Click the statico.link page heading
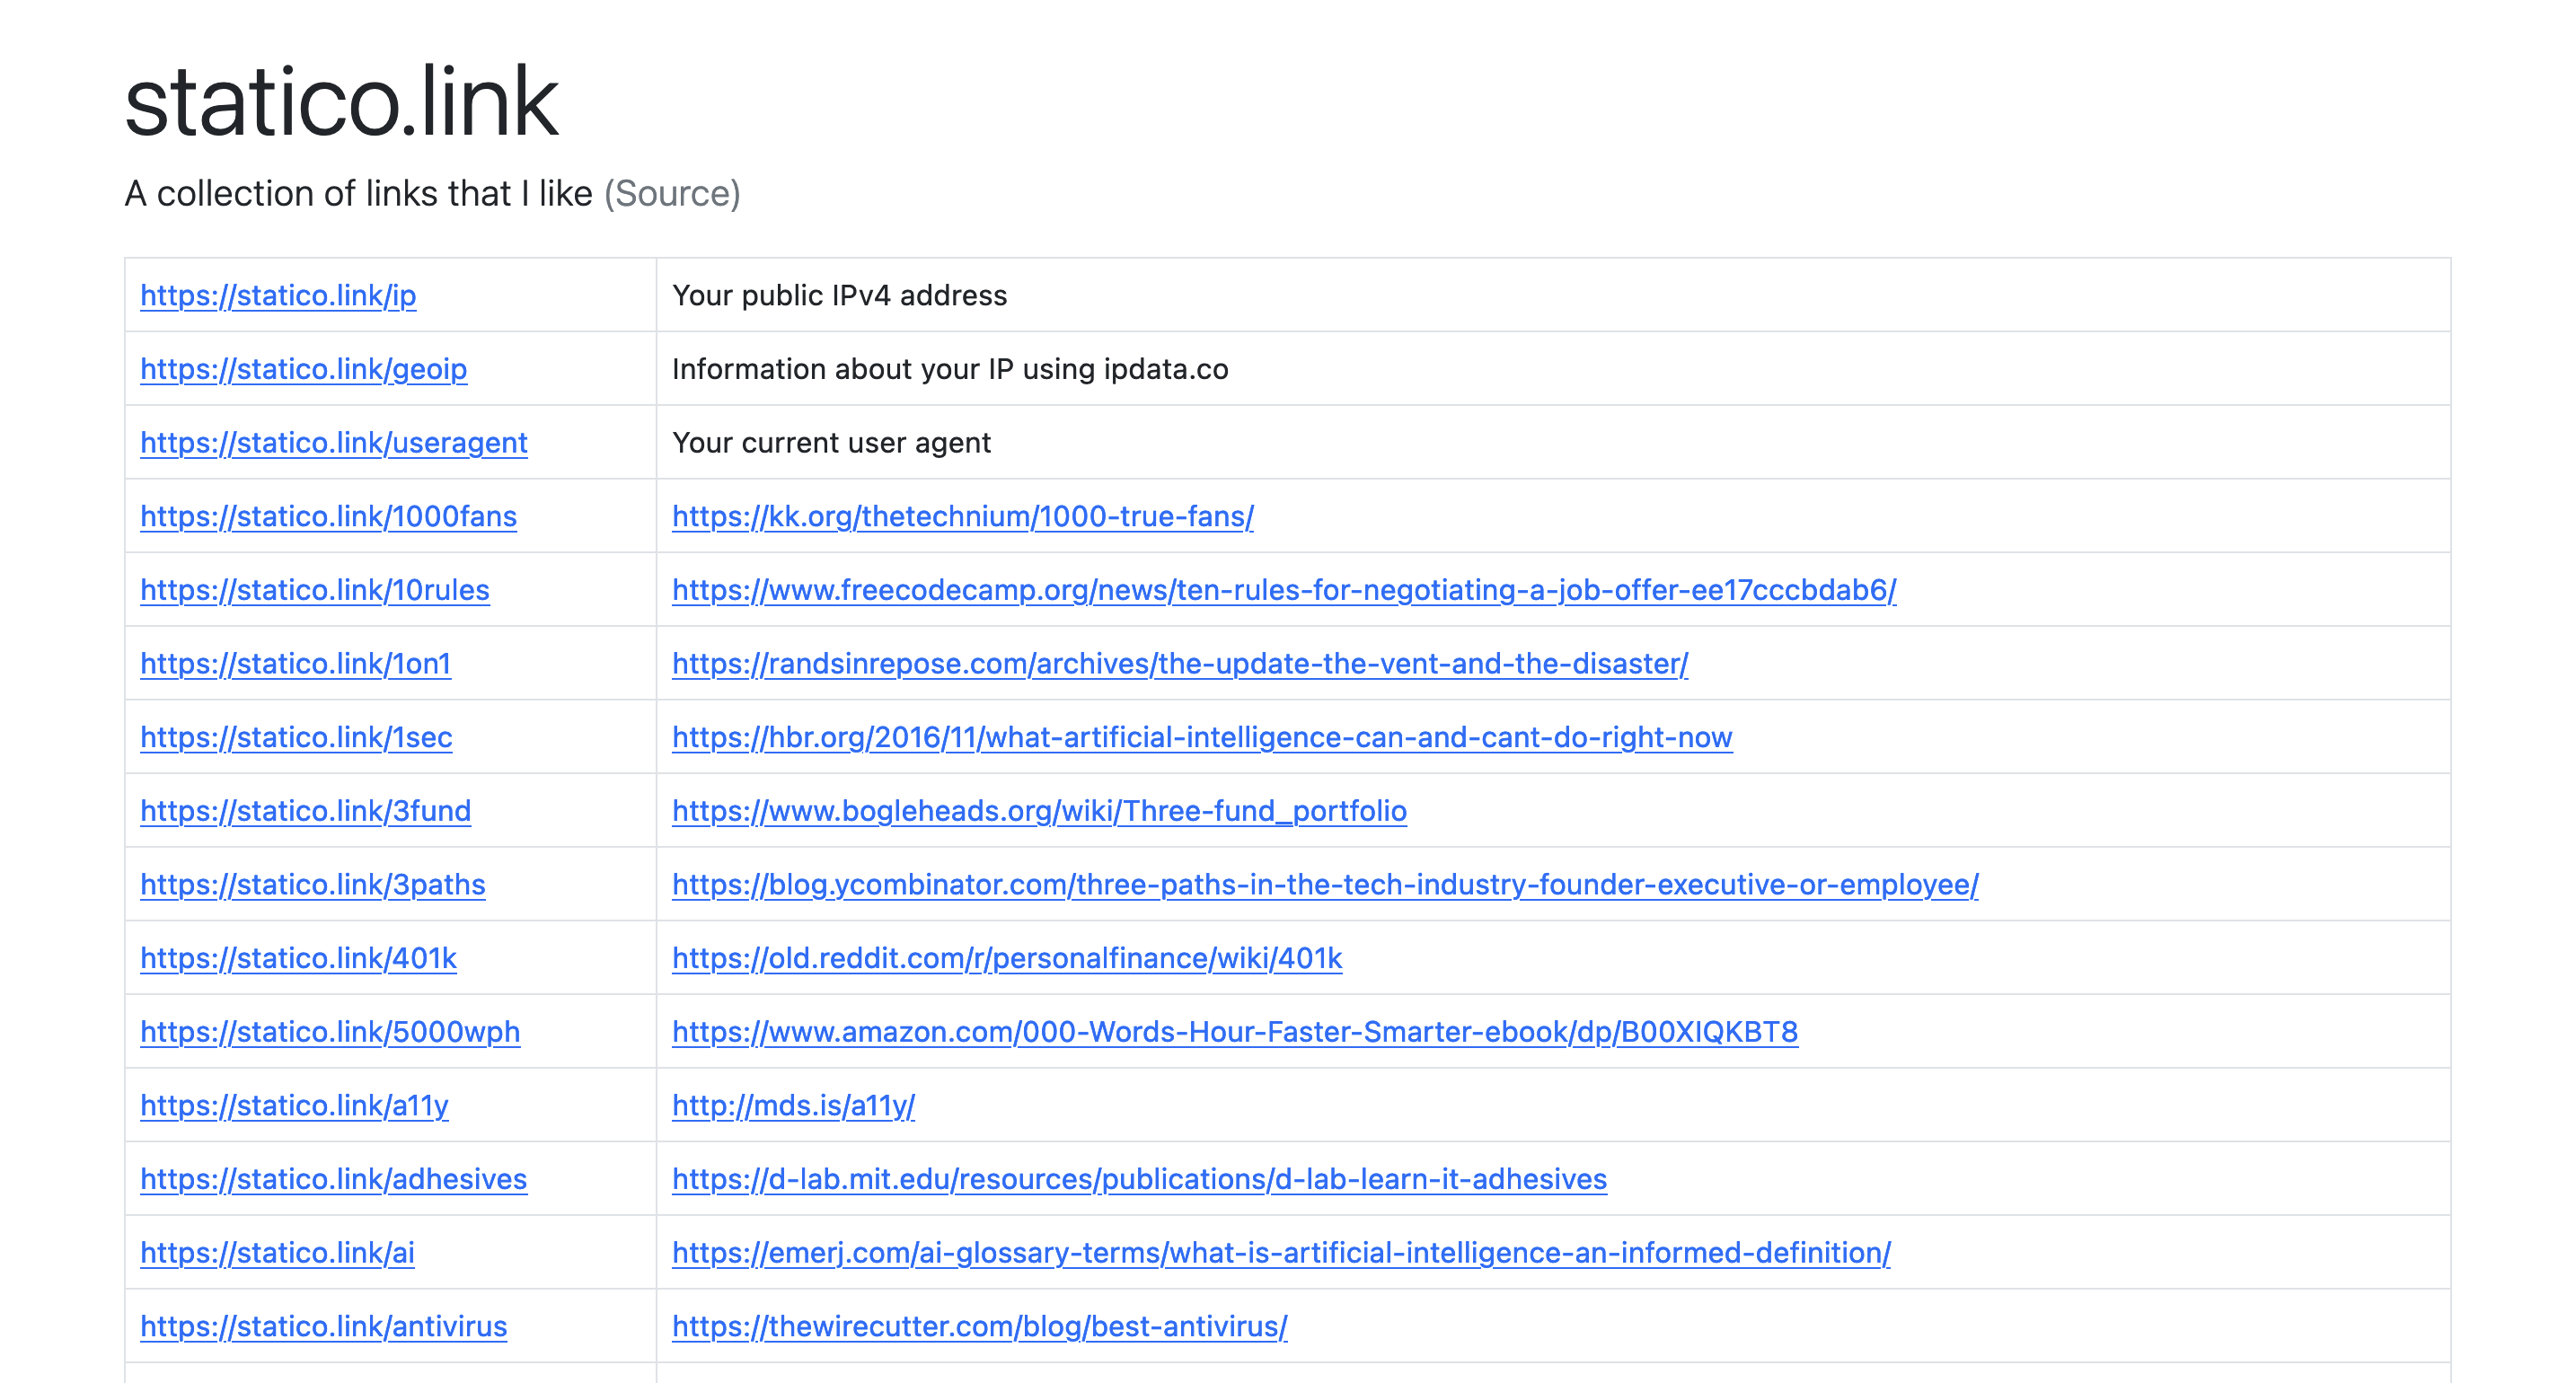 point(341,101)
